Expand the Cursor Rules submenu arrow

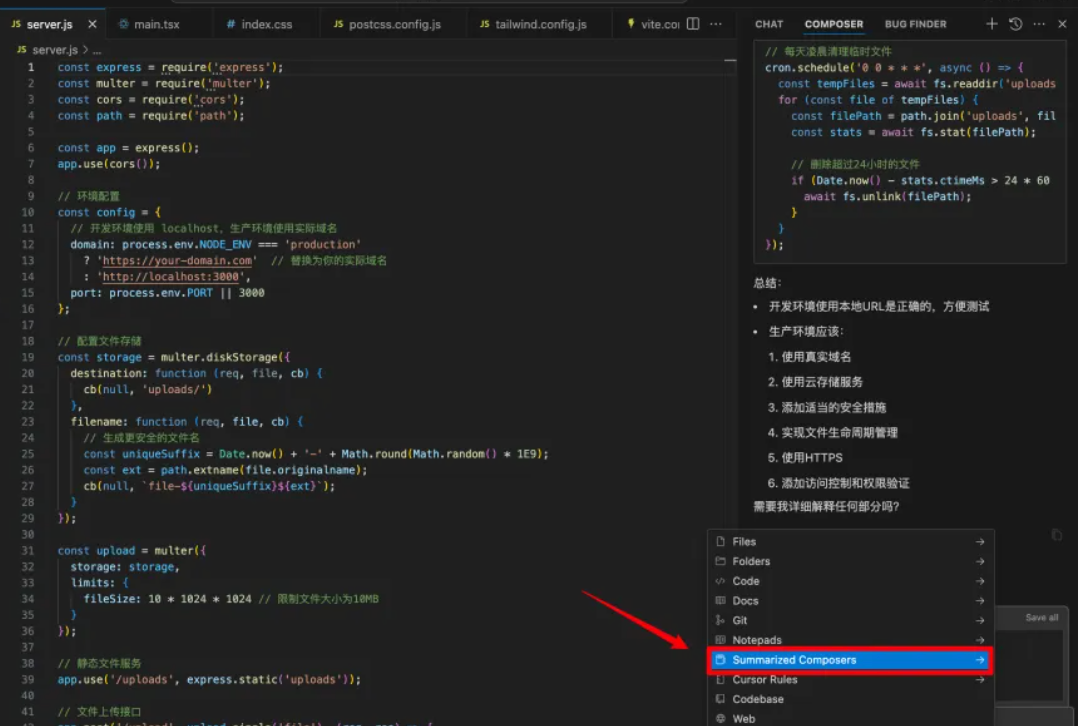[x=980, y=679]
